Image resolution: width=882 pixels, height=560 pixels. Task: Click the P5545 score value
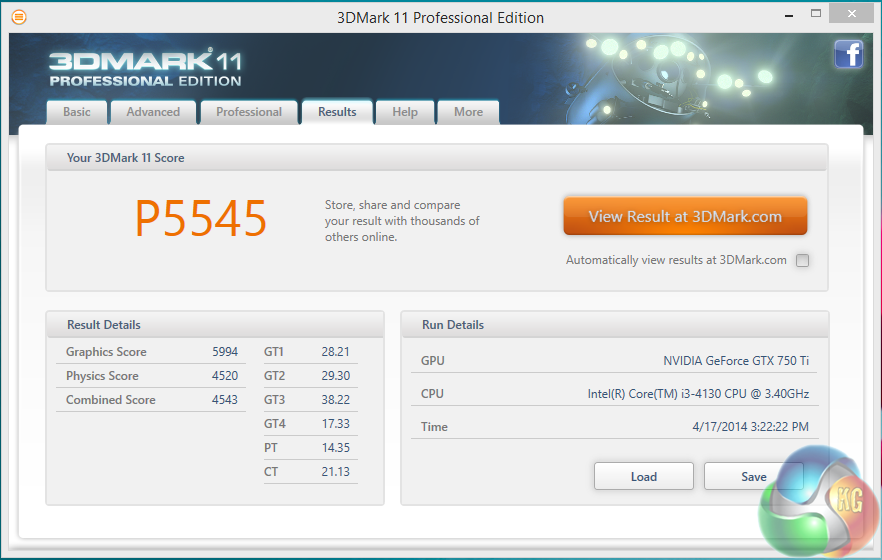click(x=201, y=219)
